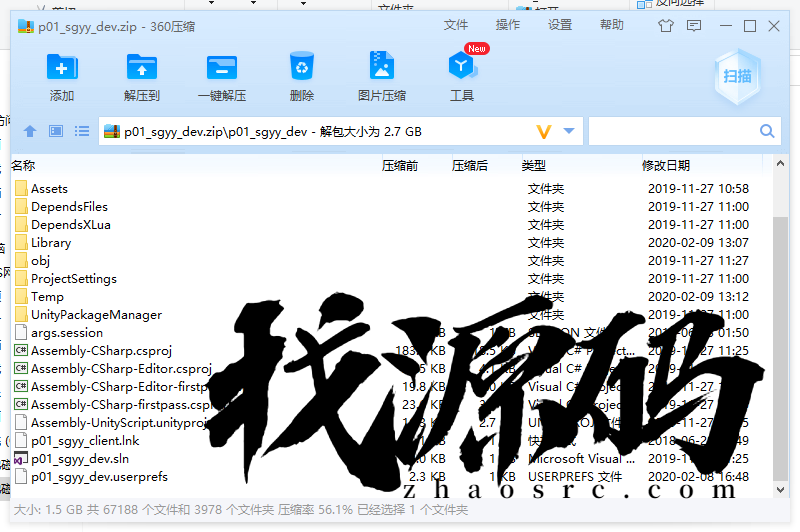Click the 2020-02-09 13:07 date of Library
Screen dimensions: 800x532
pyautogui.click(x=698, y=243)
